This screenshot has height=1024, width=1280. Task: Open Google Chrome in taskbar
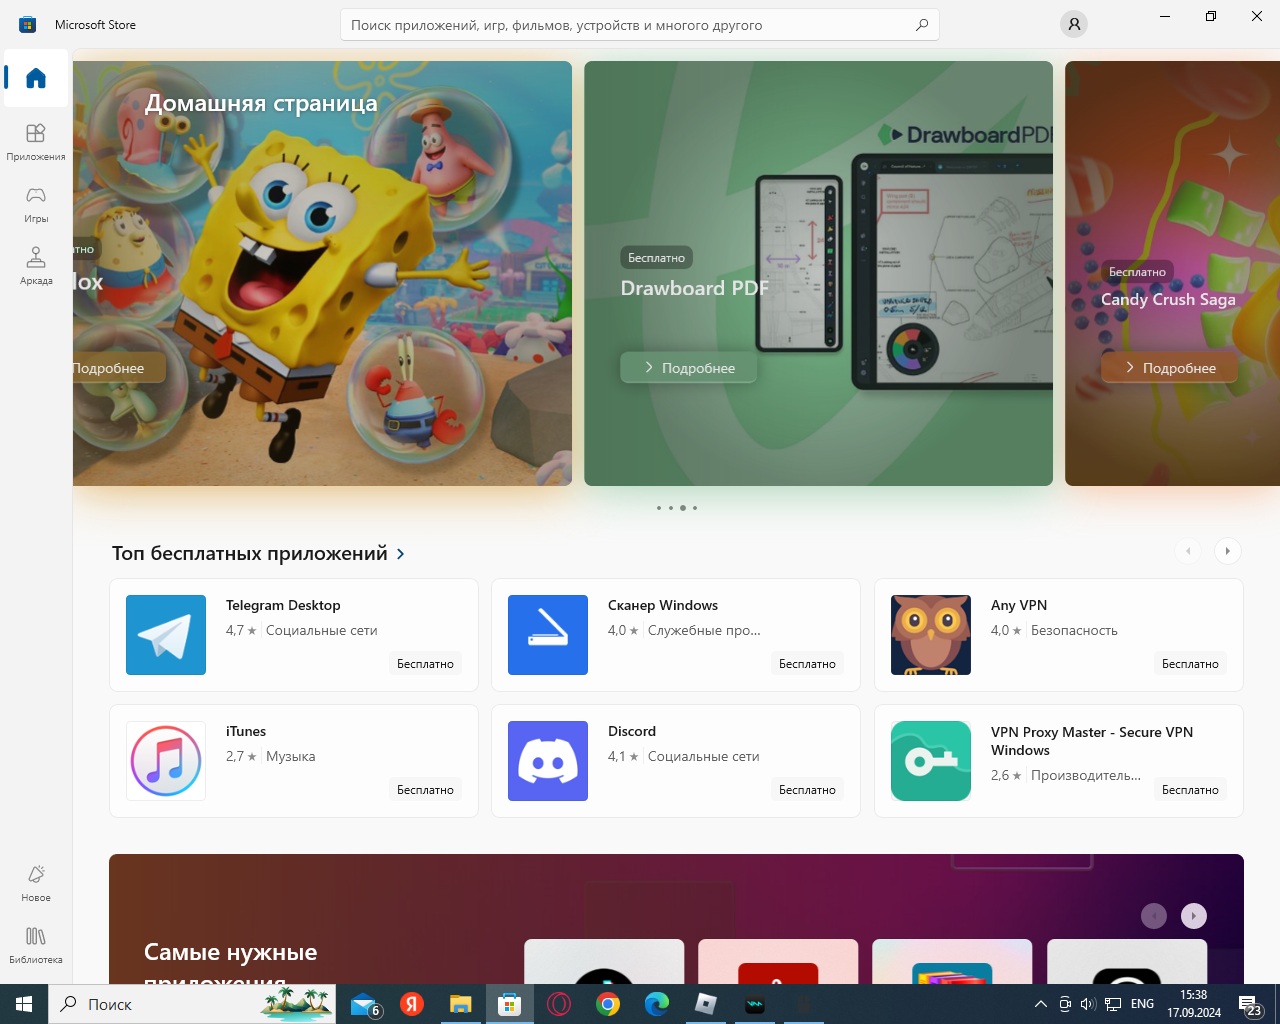pyautogui.click(x=607, y=1004)
